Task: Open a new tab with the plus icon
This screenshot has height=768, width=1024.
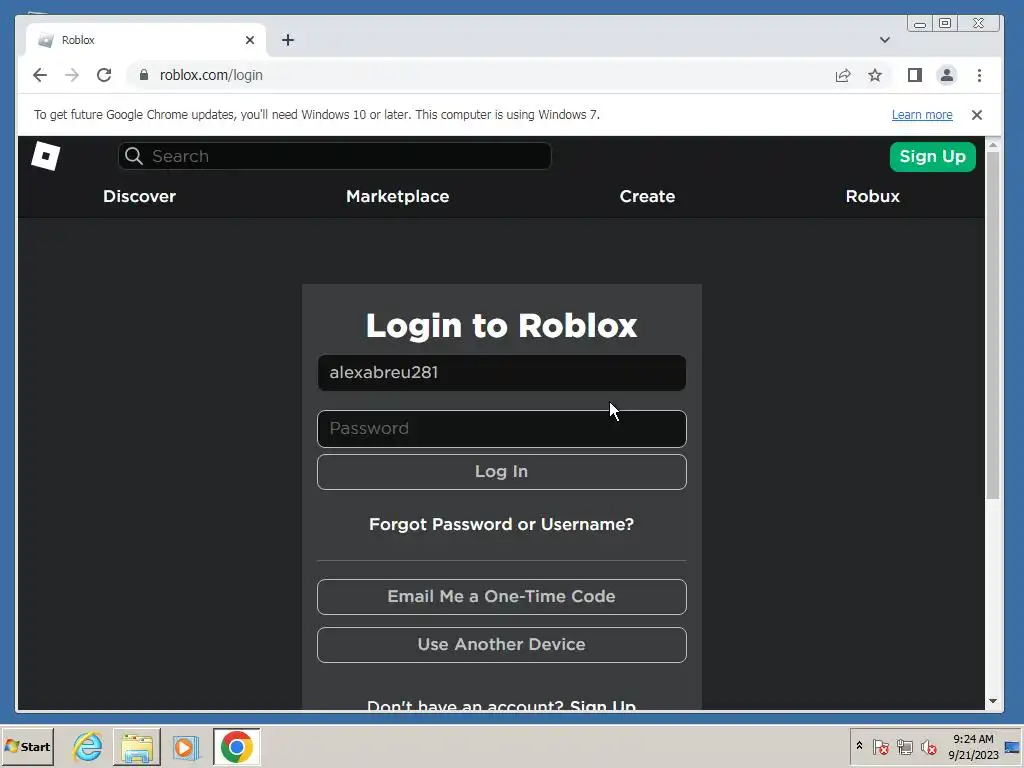Action: coord(288,40)
